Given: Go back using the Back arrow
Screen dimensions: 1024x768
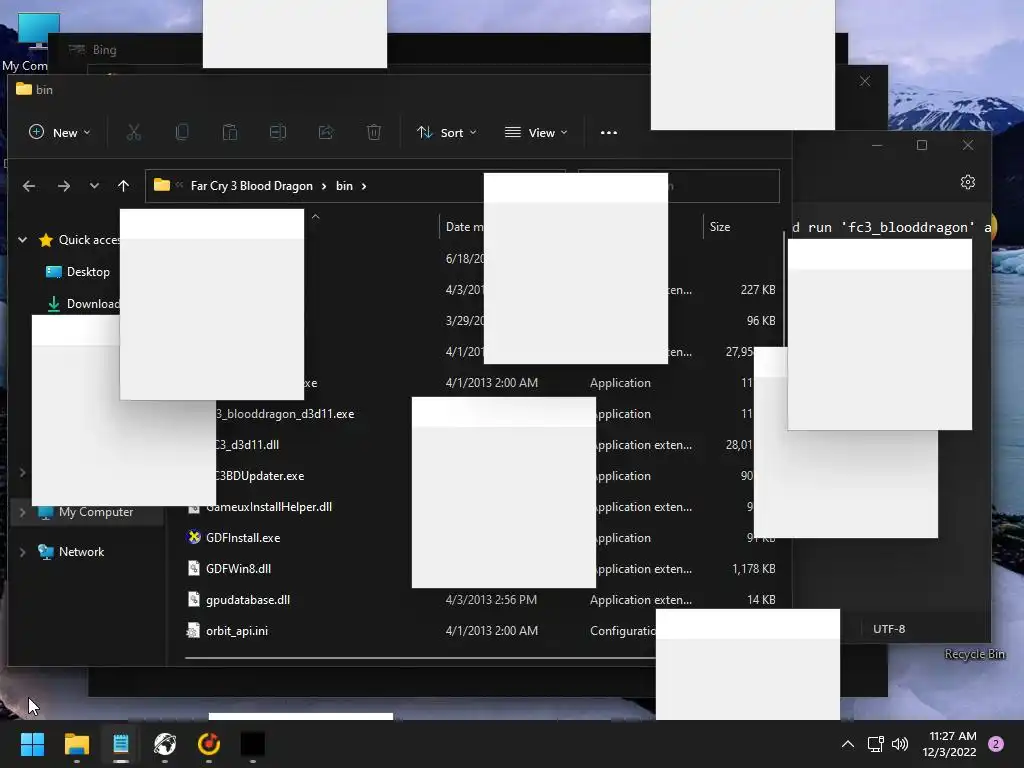Looking at the screenshot, I should 29,186.
